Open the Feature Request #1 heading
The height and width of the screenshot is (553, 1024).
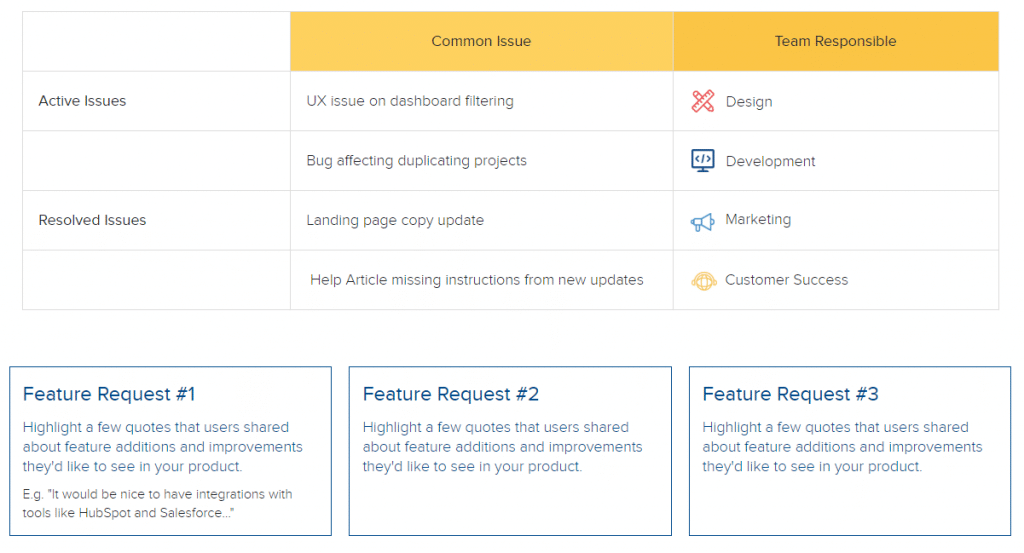pyautogui.click(x=109, y=394)
